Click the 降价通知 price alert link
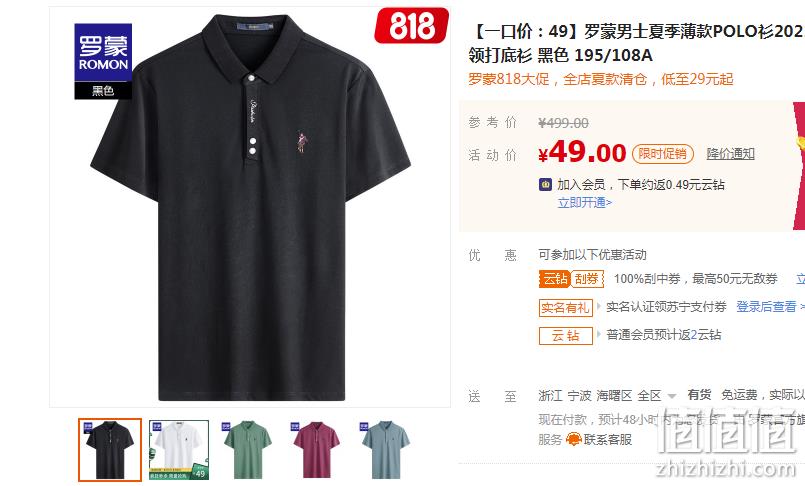This screenshot has height=486, width=805. [x=731, y=153]
